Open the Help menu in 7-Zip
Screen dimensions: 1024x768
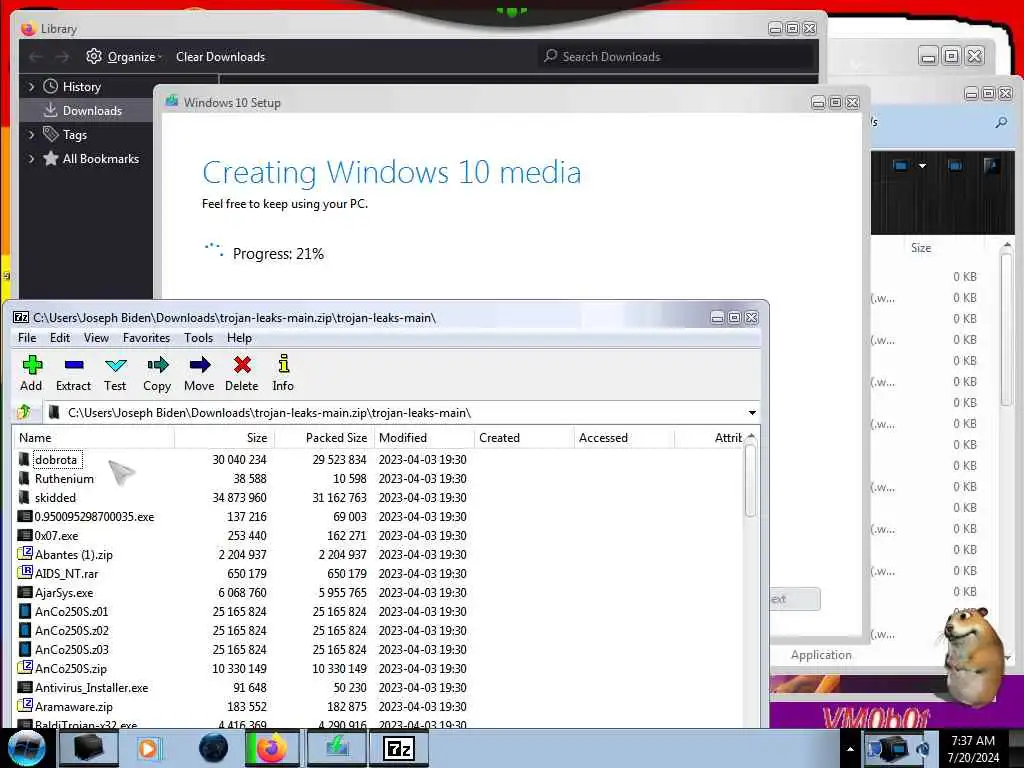(x=239, y=338)
